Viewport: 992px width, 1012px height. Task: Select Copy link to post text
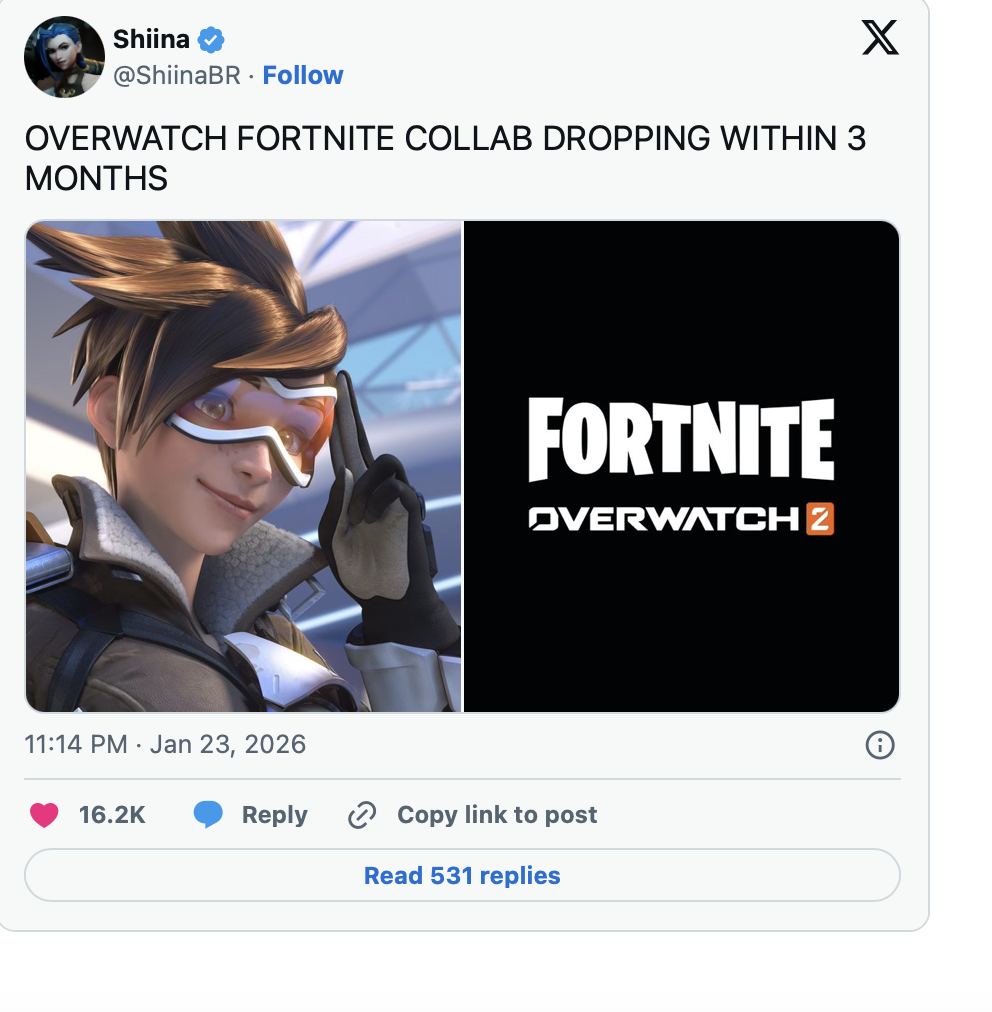point(497,815)
